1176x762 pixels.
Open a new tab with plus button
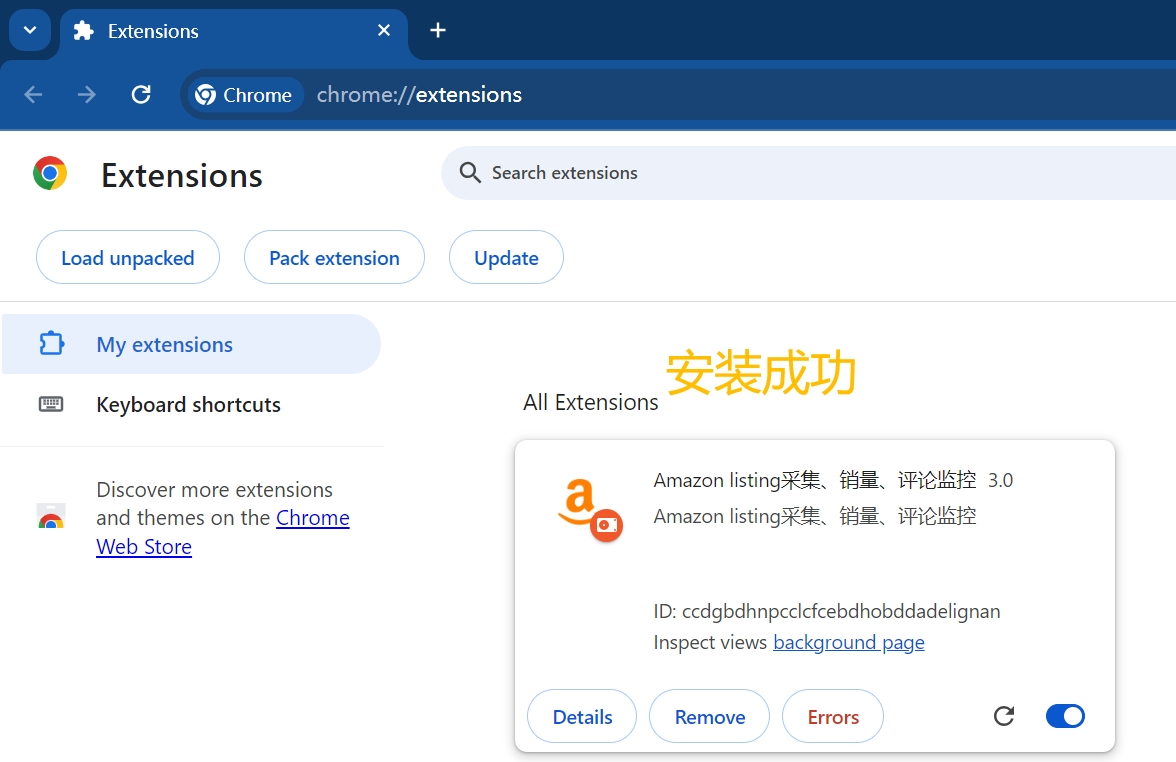pyautogui.click(x=438, y=30)
